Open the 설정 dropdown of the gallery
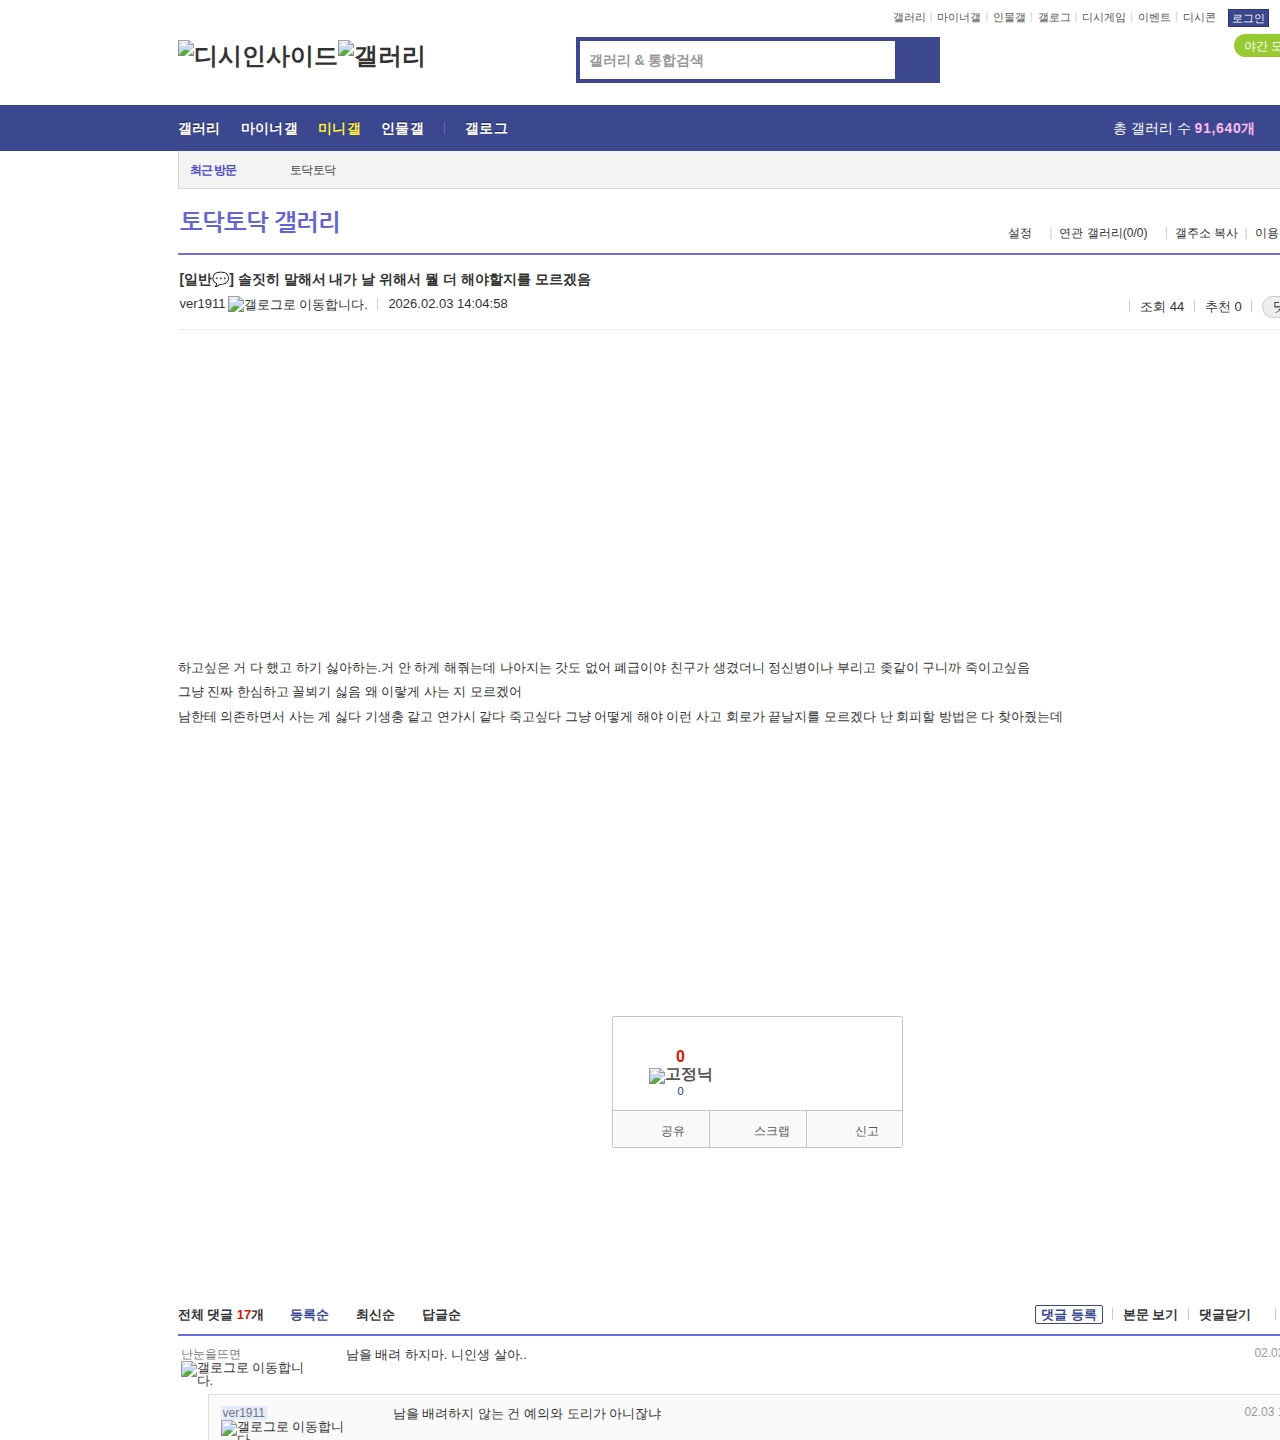This screenshot has height=1440, width=1280. [1019, 233]
